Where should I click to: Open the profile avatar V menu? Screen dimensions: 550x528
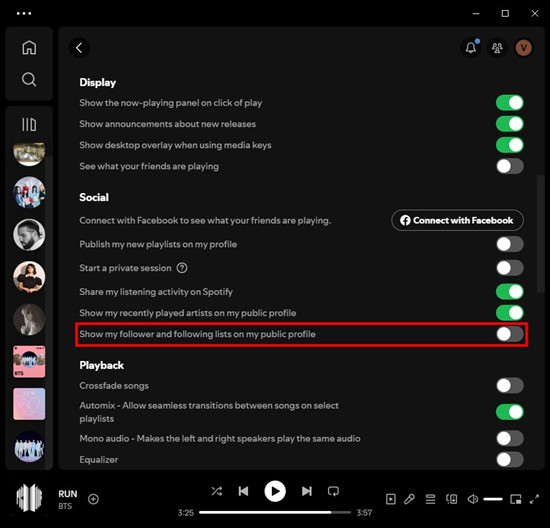point(523,48)
